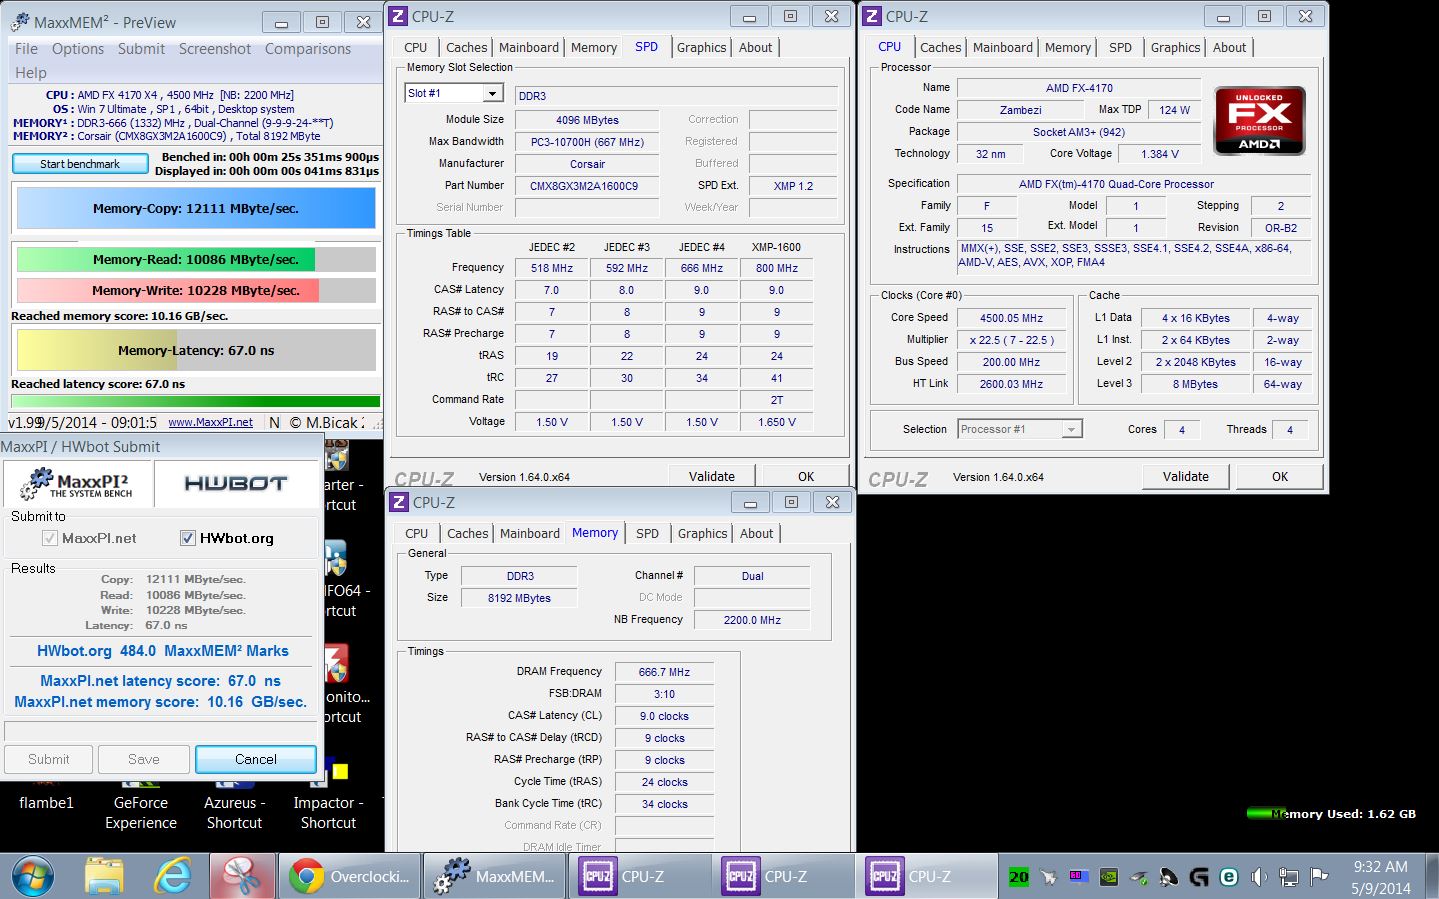Image resolution: width=1439 pixels, height=899 pixels.
Task: Click the green 20 temperature tray icon
Action: (x=1018, y=877)
